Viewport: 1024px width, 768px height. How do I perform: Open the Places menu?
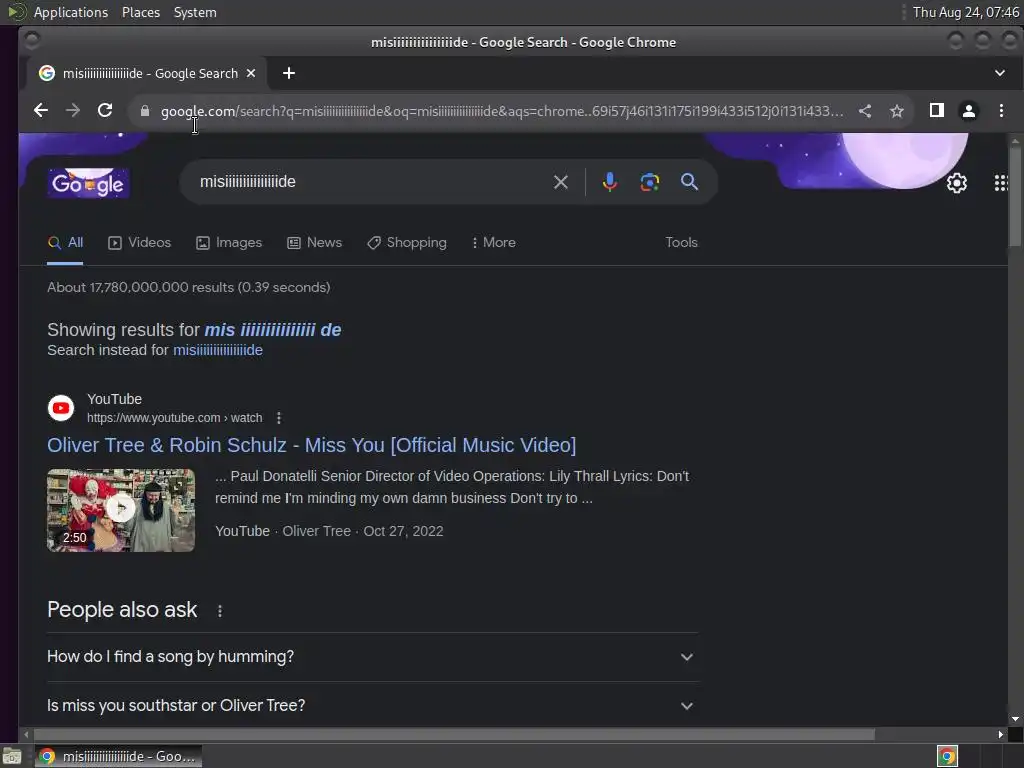click(141, 12)
